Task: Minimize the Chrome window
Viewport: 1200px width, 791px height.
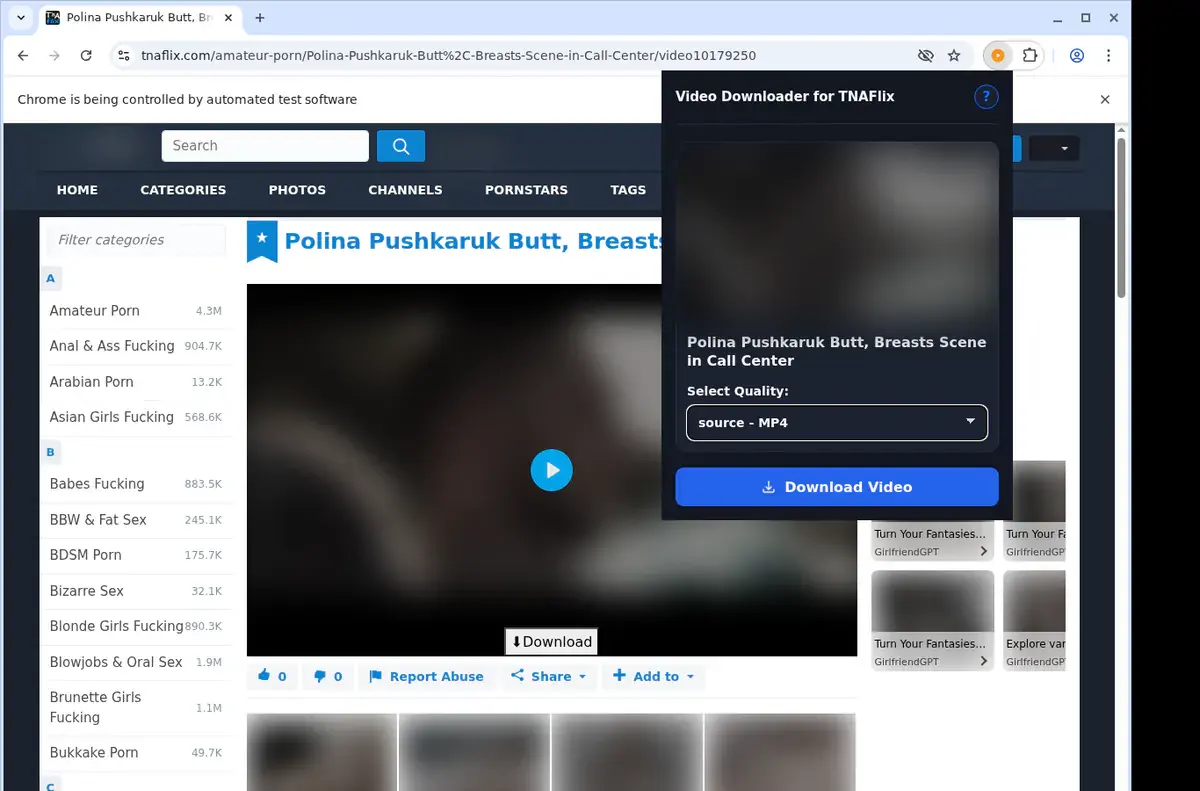Action: (1058, 18)
